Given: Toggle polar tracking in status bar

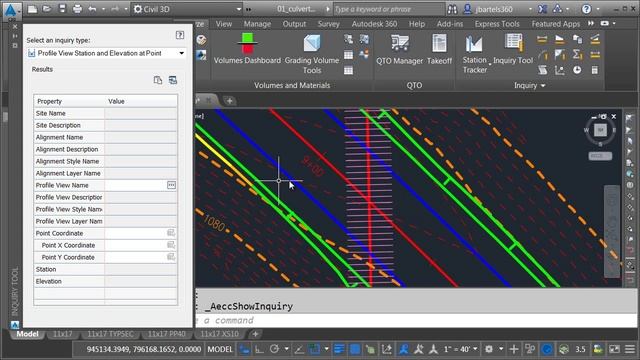Looking at the screenshot, I should click(274, 349).
